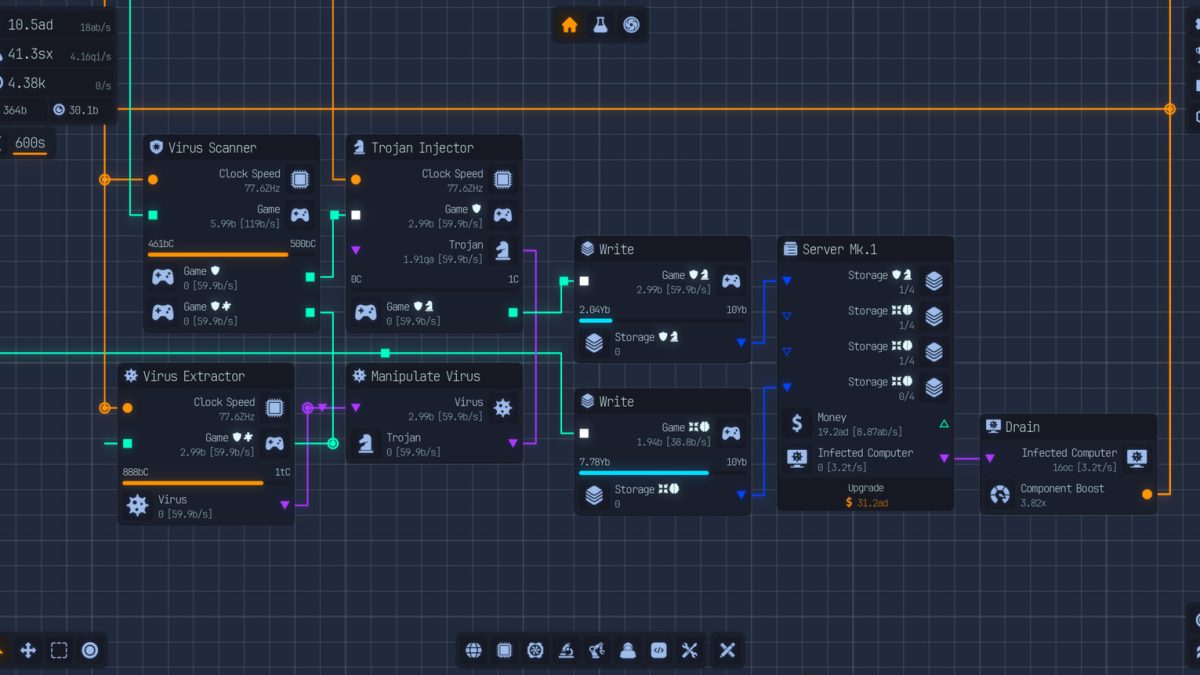Switch to the flask research tab
The height and width of the screenshot is (675, 1200).
point(600,25)
